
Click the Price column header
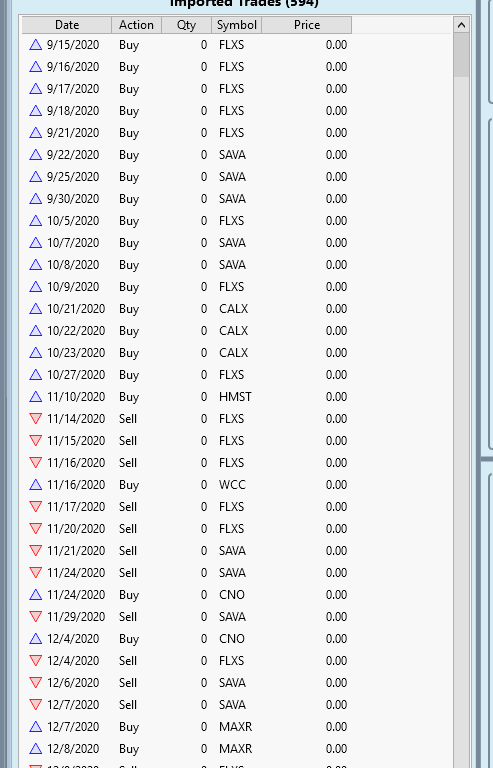pos(306,25)
